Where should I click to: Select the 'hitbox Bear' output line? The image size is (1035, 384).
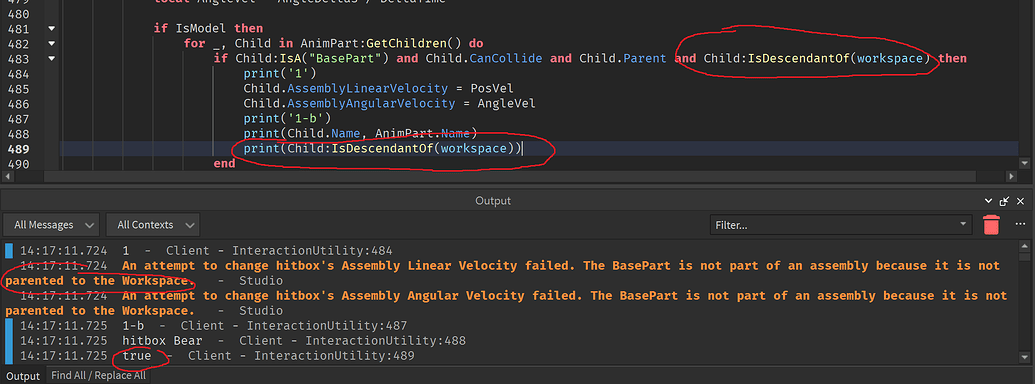(x=242, y=341)
